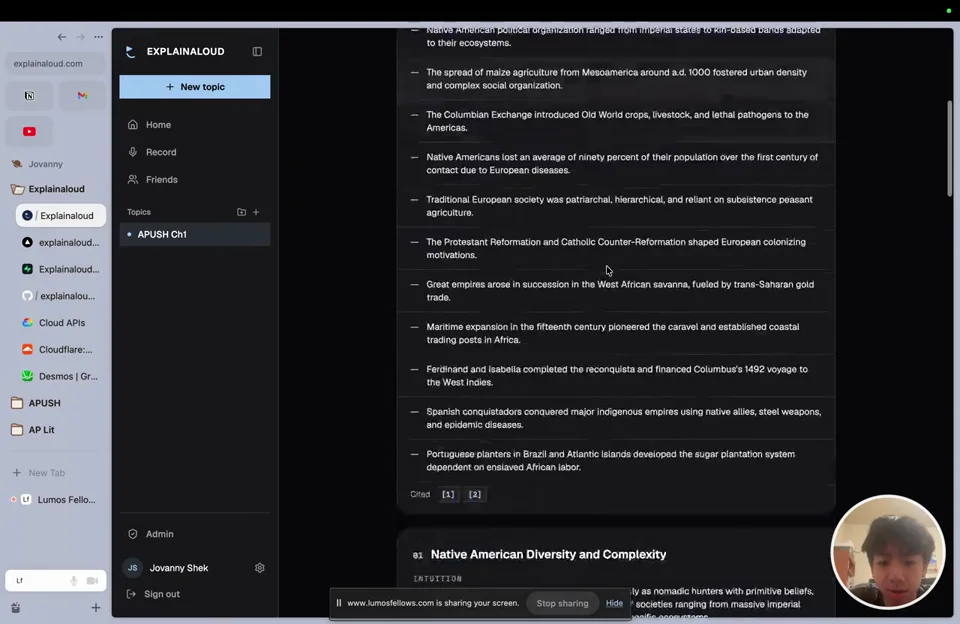Image resolution: width=960 pixels, height=624 pixels.
Task: Switch to the Lumos Fellows tab
Action: pyautogui.click(x=56, y=500)
